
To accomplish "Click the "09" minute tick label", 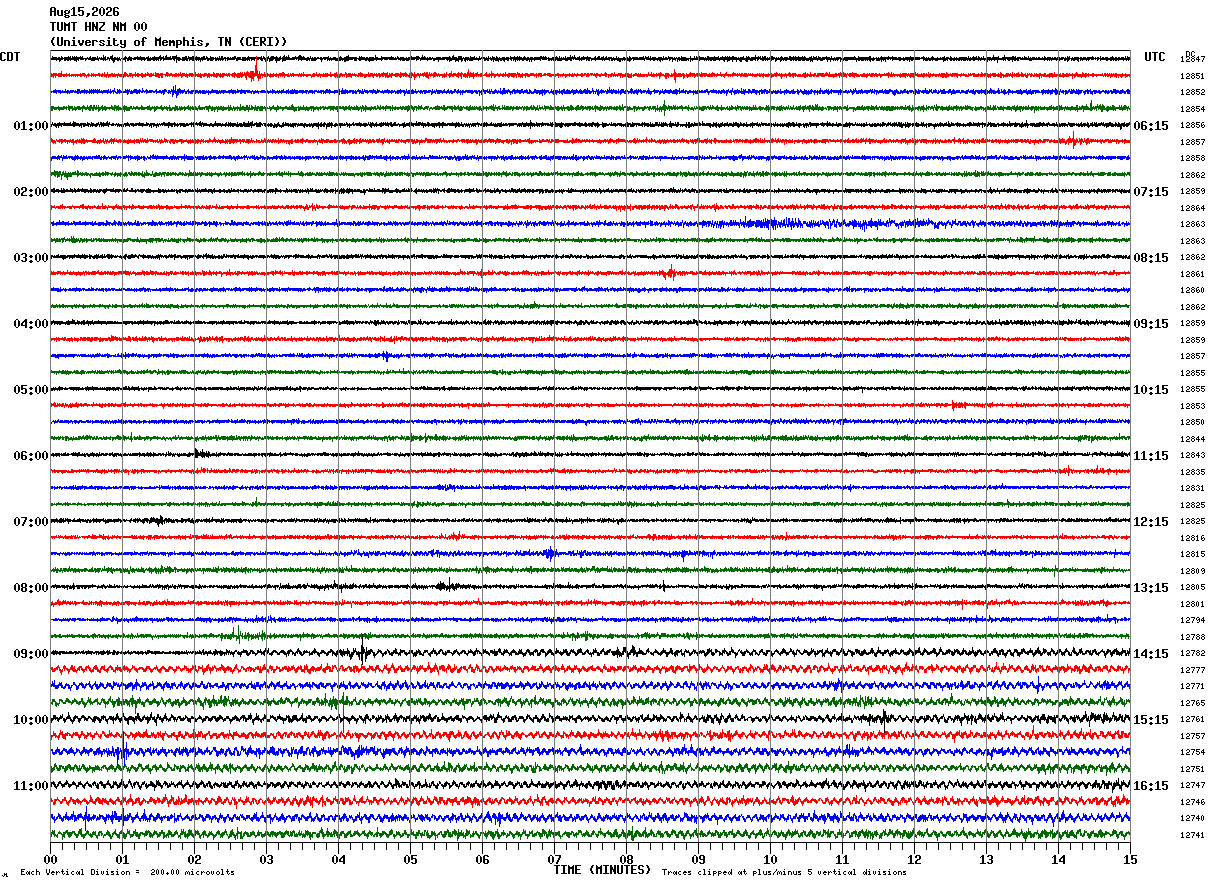I will pos(698,859).
